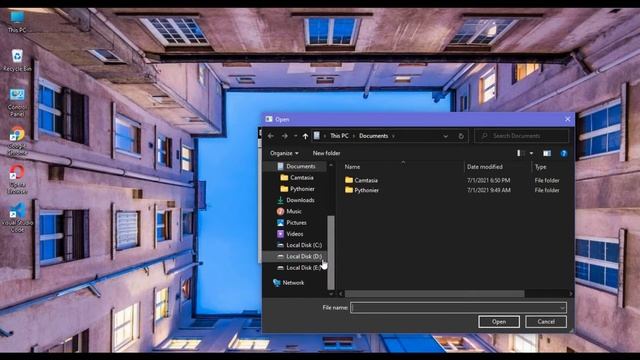The height and width of the screenshot is (360, 640).
Task: Click the Cancel button
Action: click(546, 322)
